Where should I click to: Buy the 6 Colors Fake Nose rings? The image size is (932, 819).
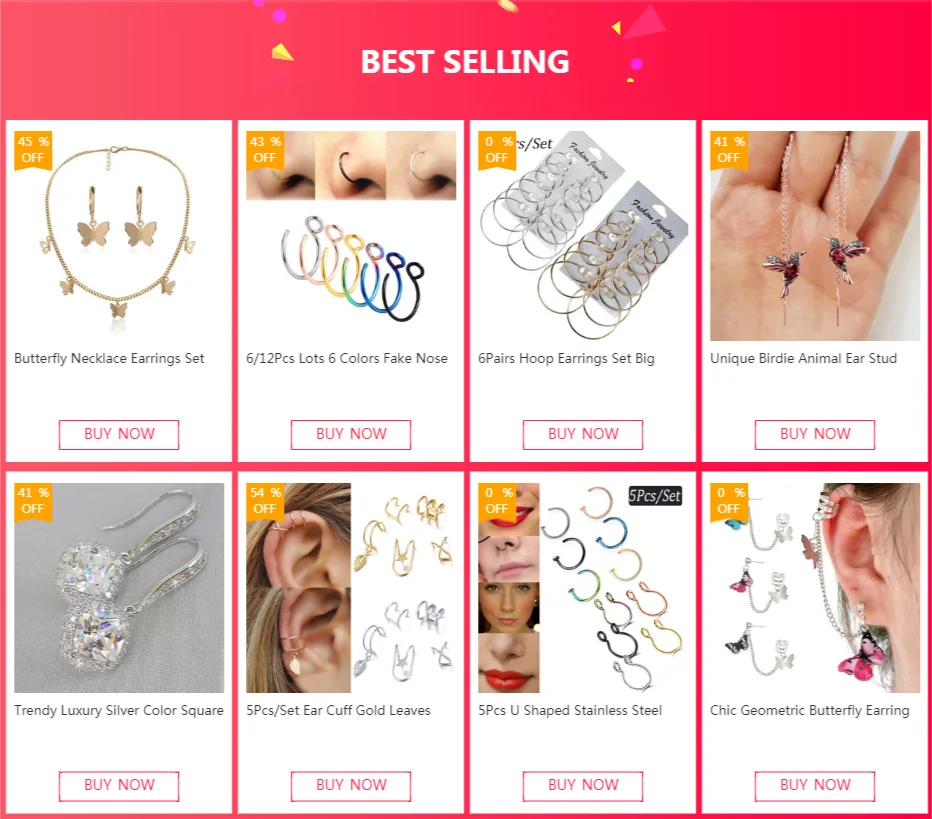[351, 434]
